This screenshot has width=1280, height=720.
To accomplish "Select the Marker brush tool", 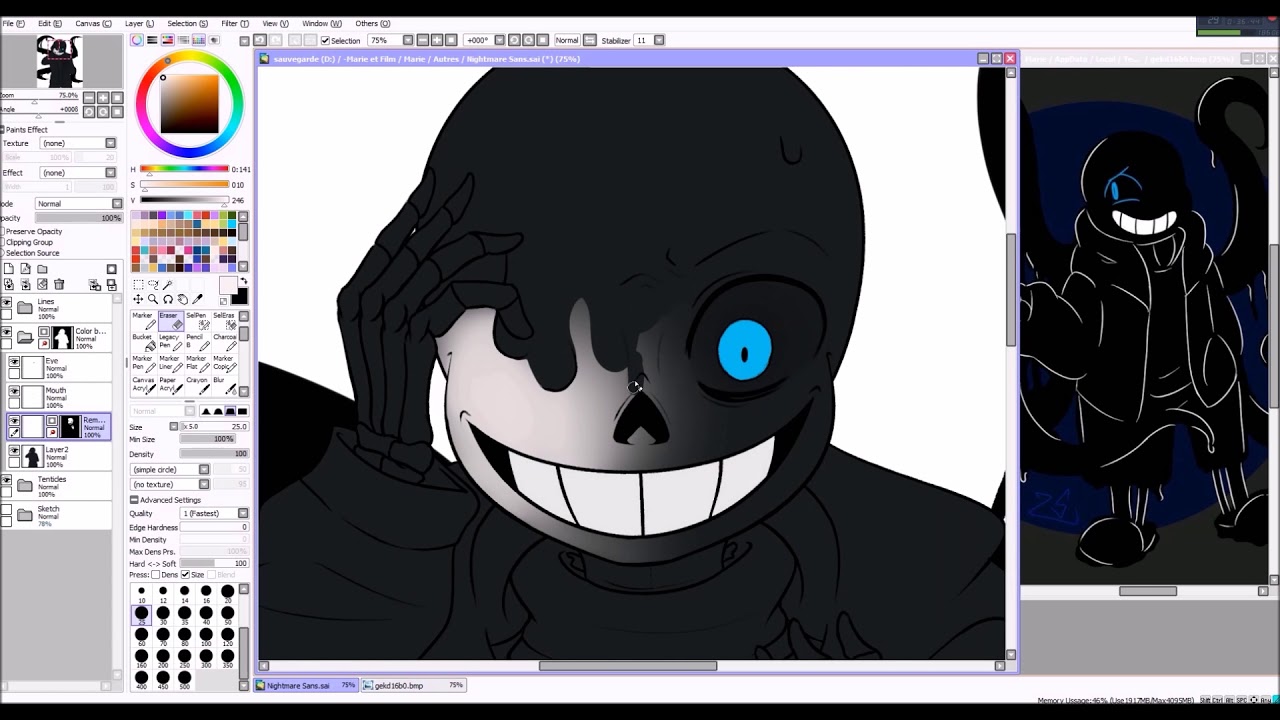I will click(x=142, y=321).
